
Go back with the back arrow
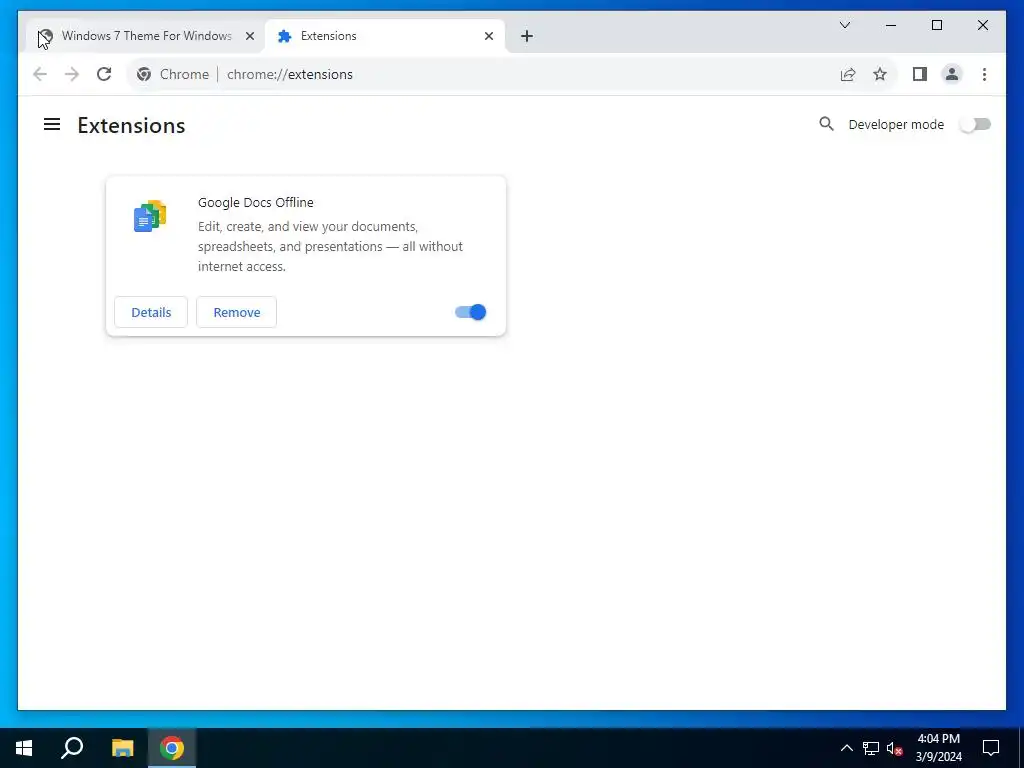[x=40, y=74]
